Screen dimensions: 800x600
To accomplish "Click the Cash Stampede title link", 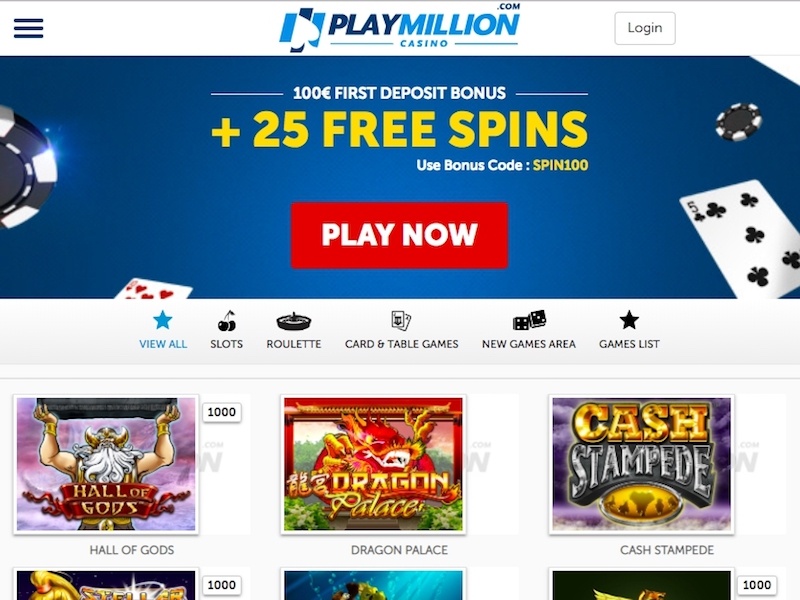I will 667,550.
